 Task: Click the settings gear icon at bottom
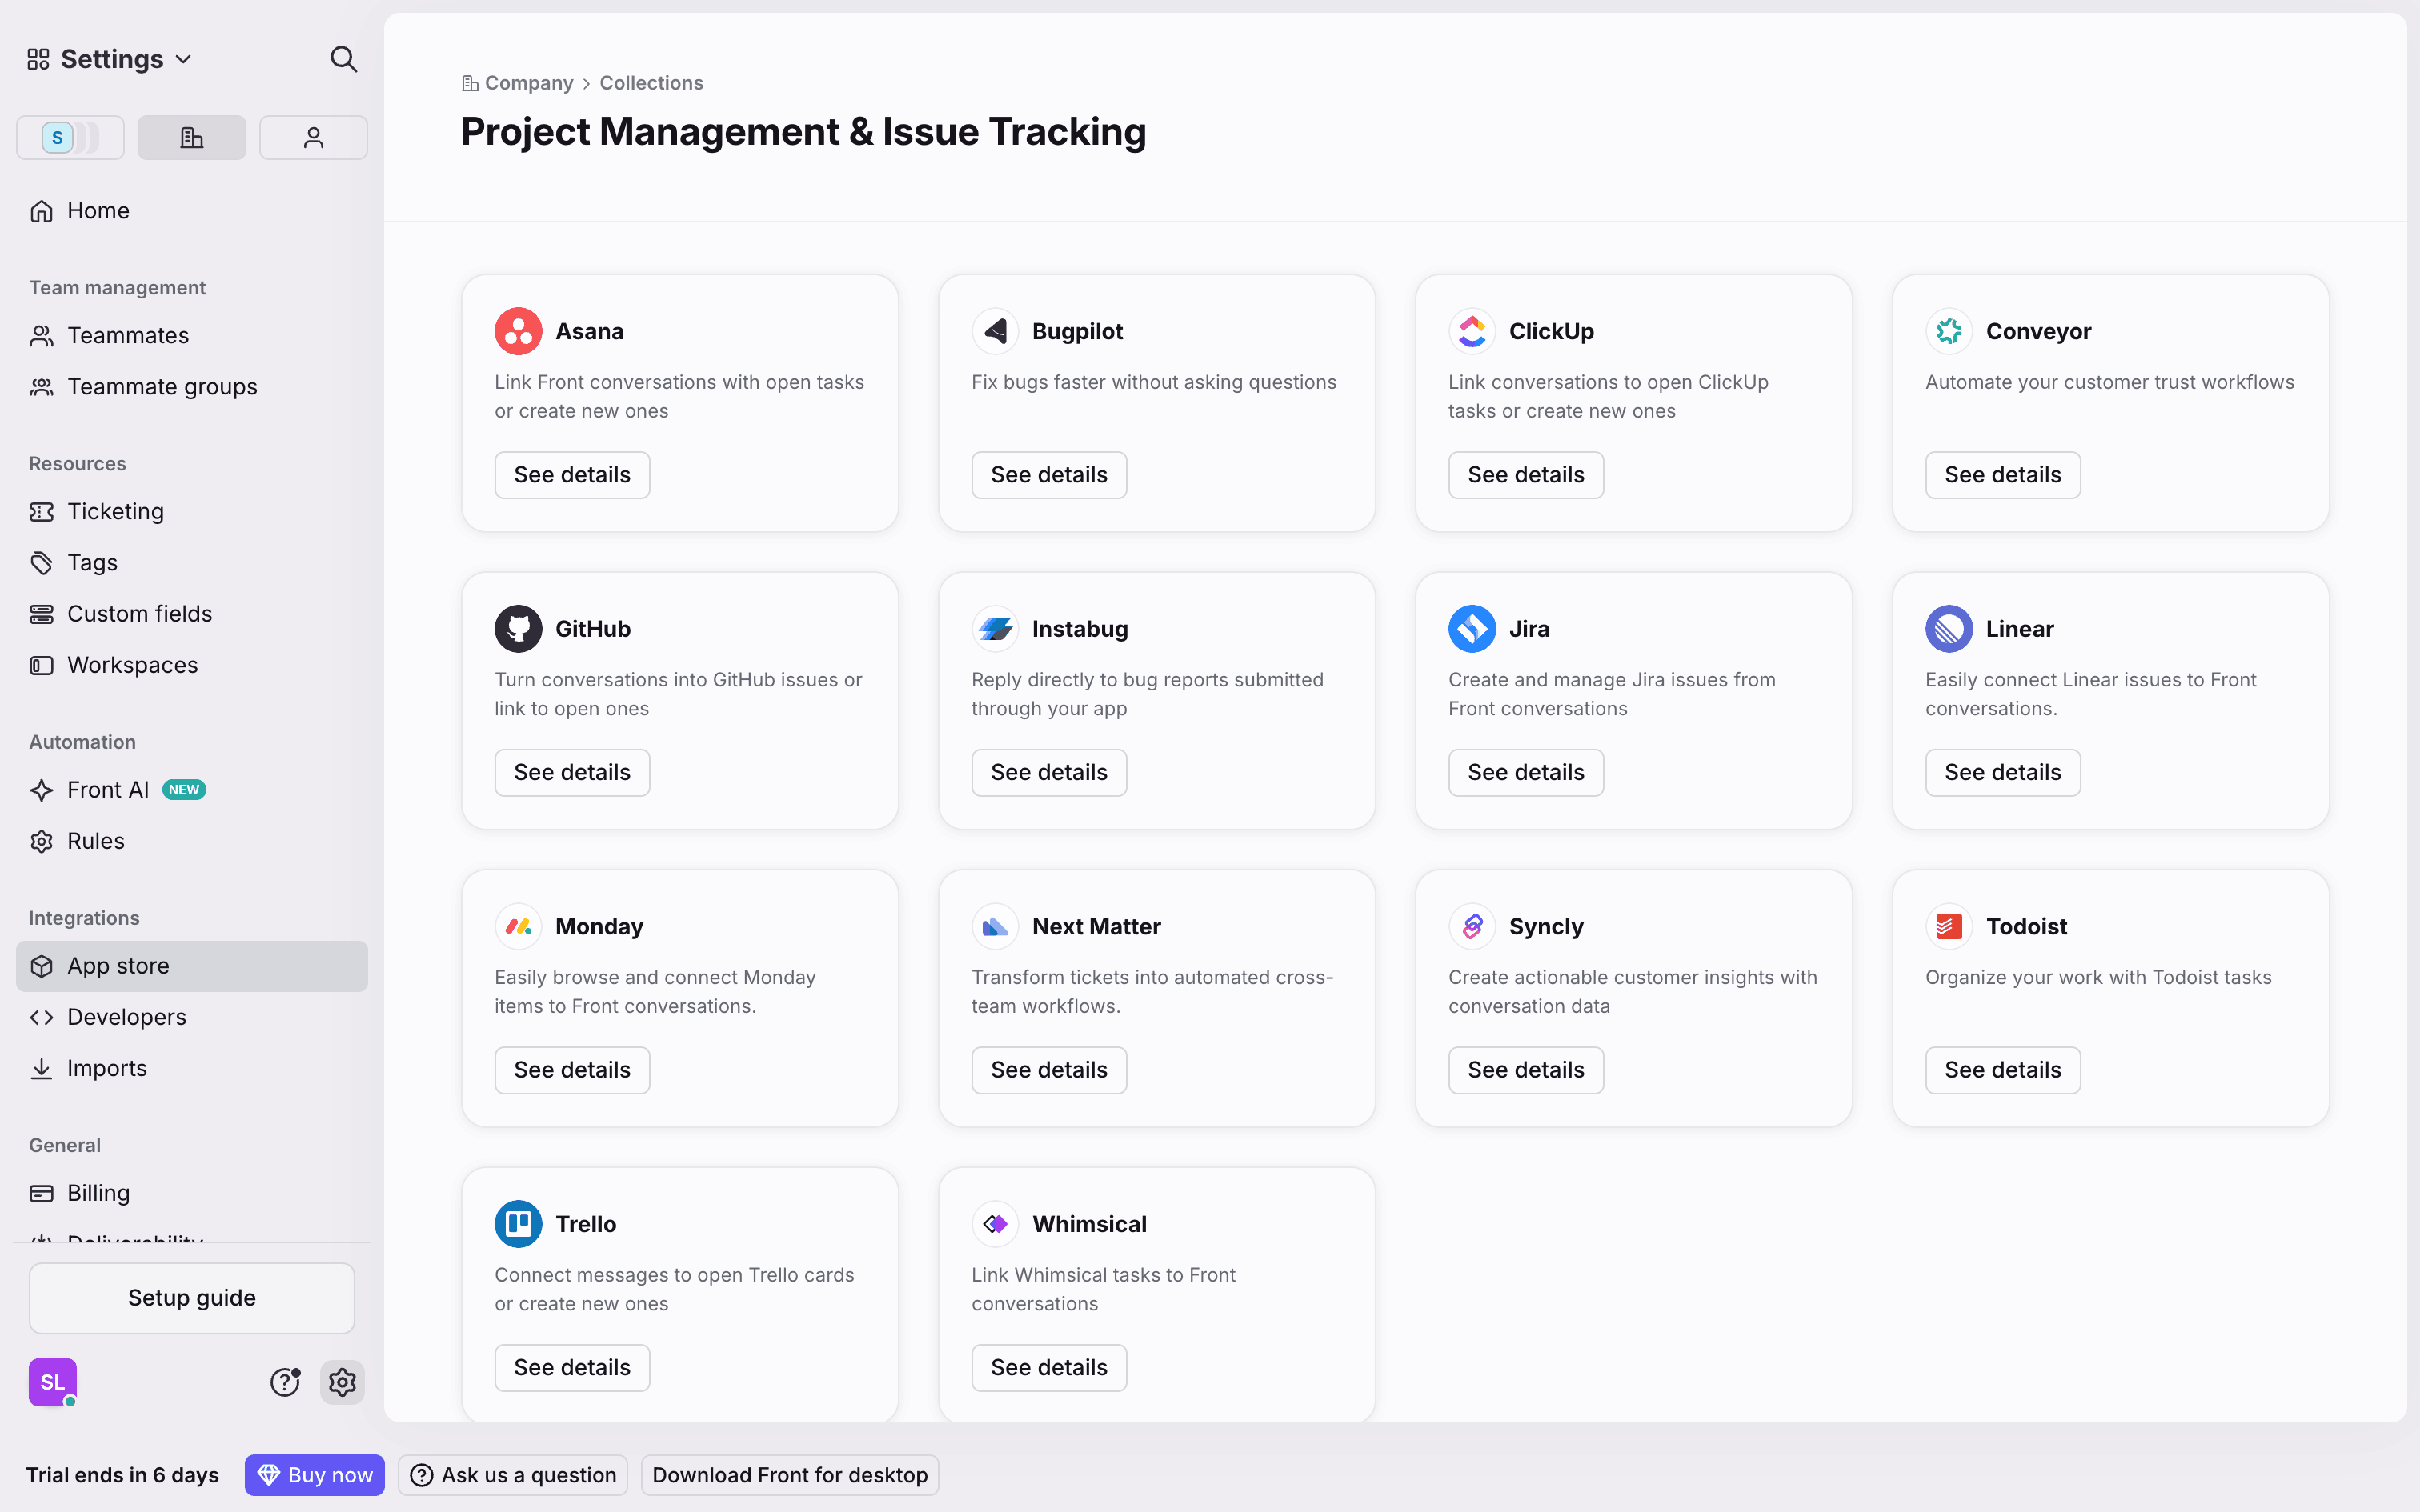click(x=342, y=1382)
